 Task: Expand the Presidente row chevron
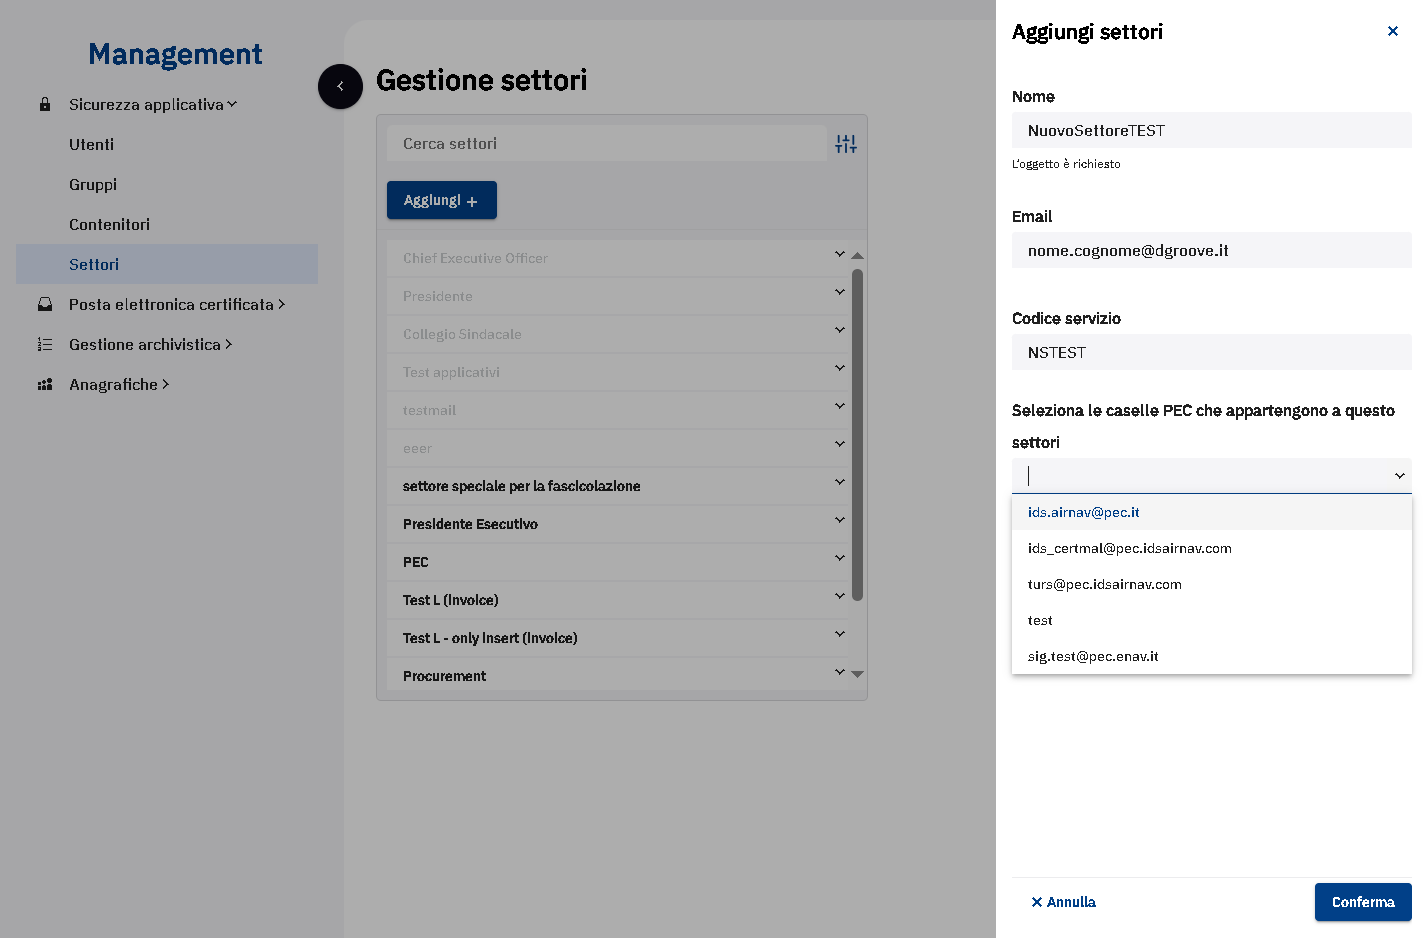pyautogui.click(x=840, y=292)
